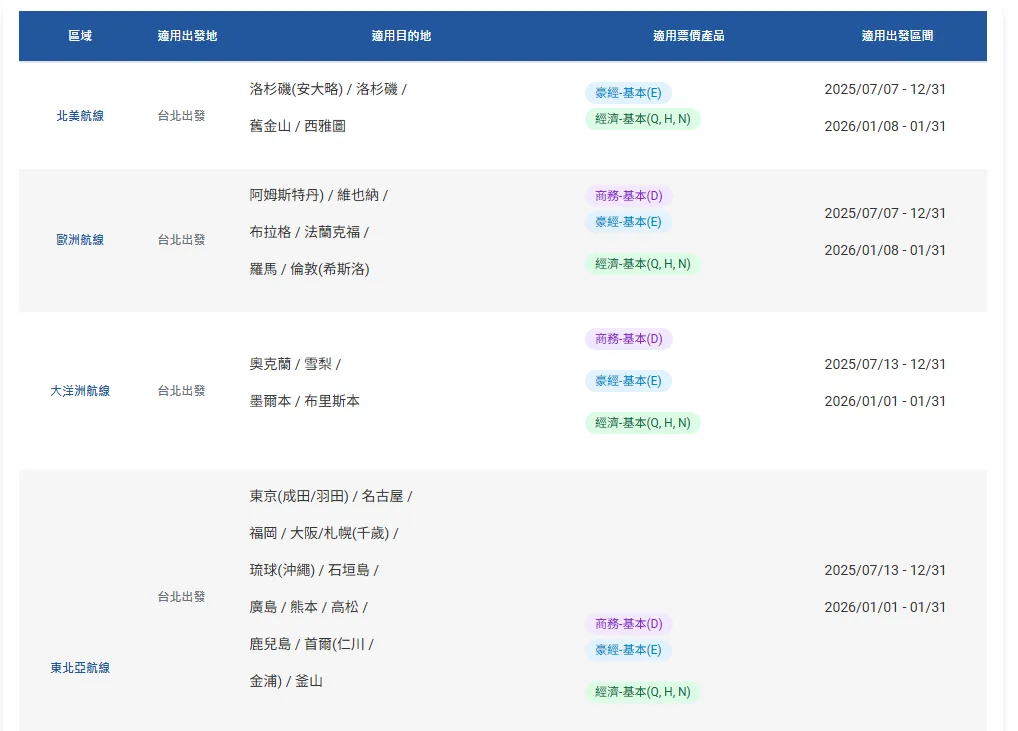Click destination text 金浦) / 釜山
This screenshot has width=1018, height=731.
tap(286, 681)
